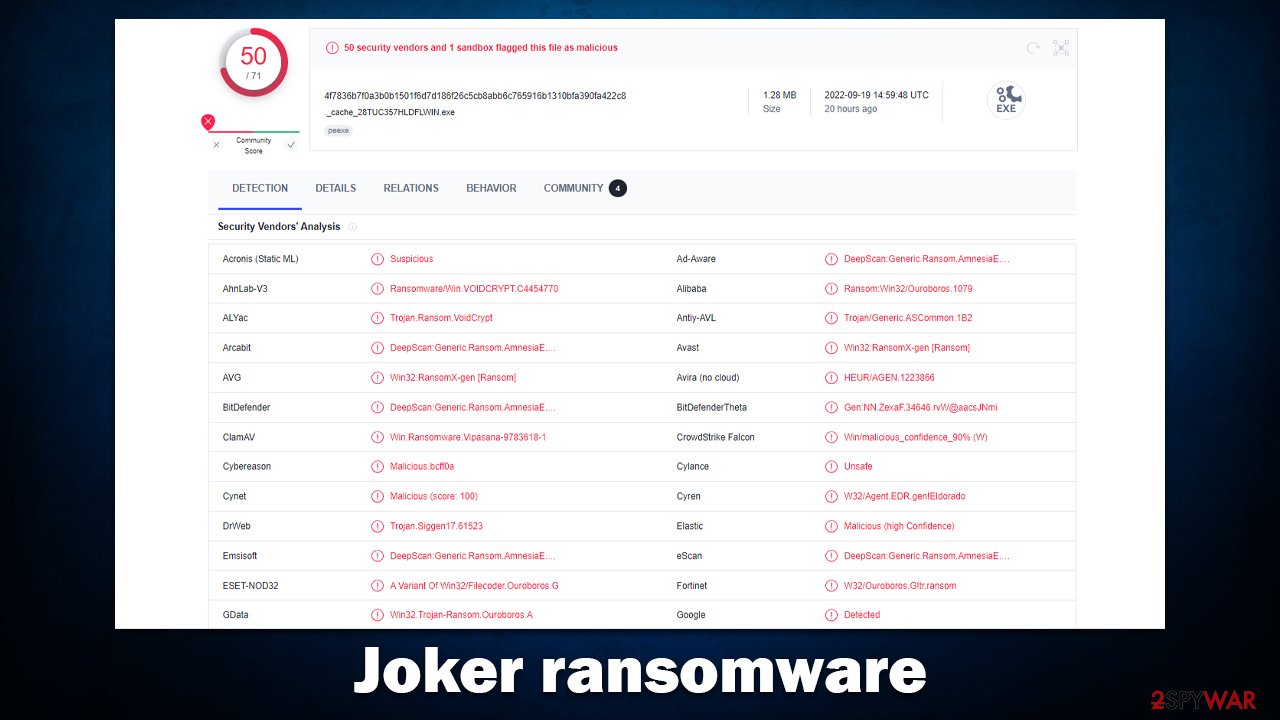Click the Security Vendors' Analysis heading
Screen dimensions: 1280x720
[x=279, y=227]
